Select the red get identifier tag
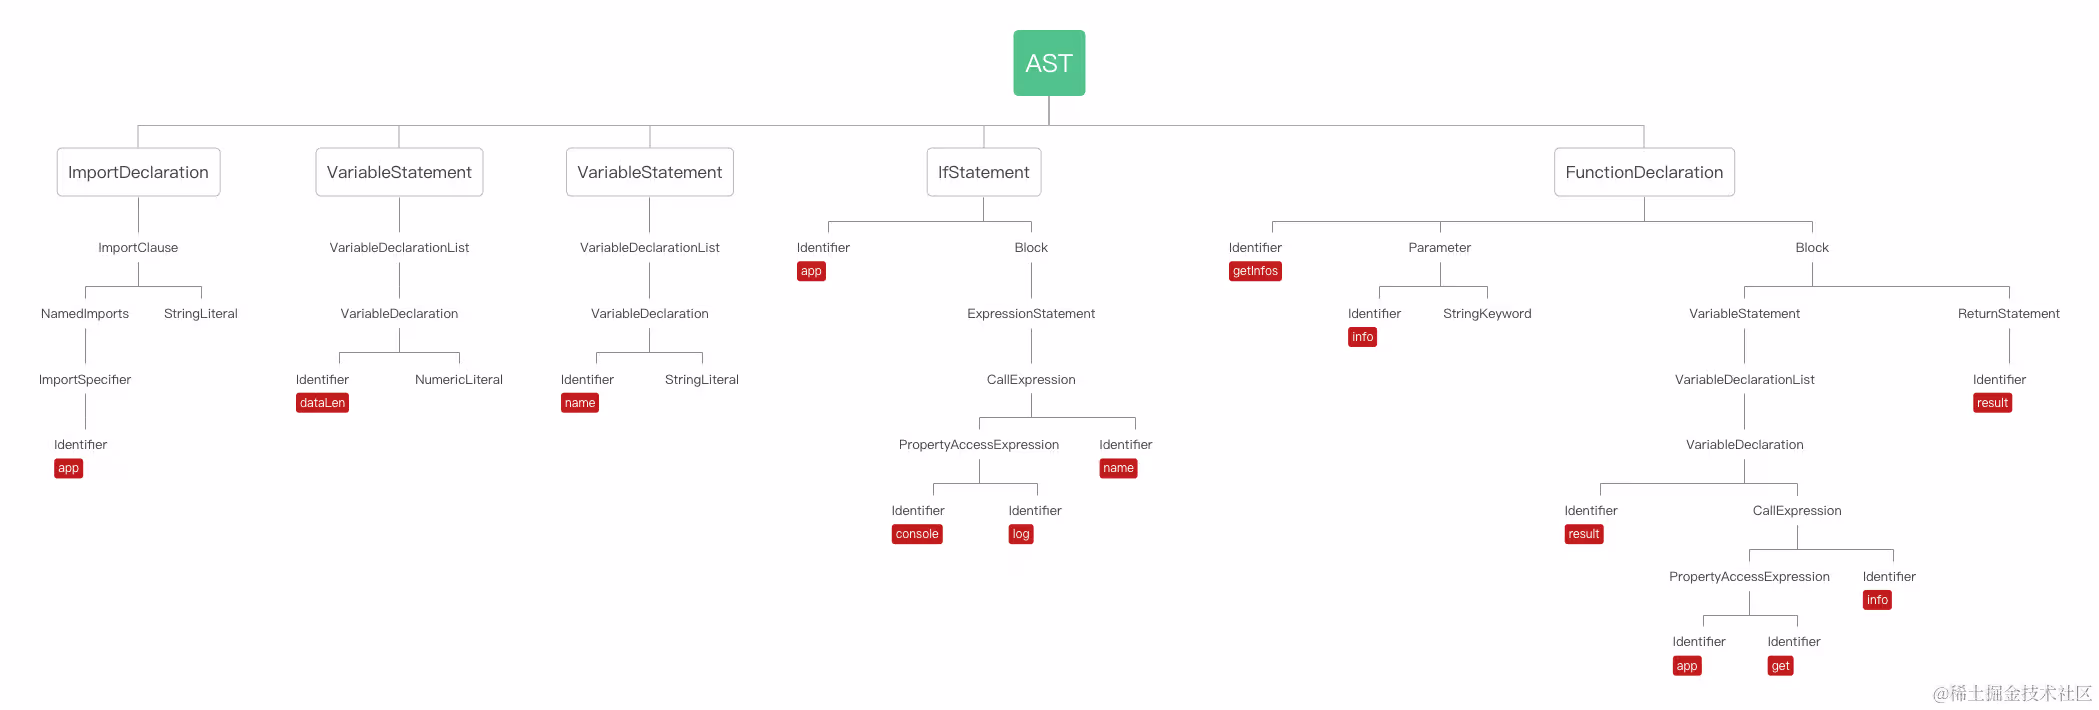This screenshot has width=2099, height=710. 1780,666
